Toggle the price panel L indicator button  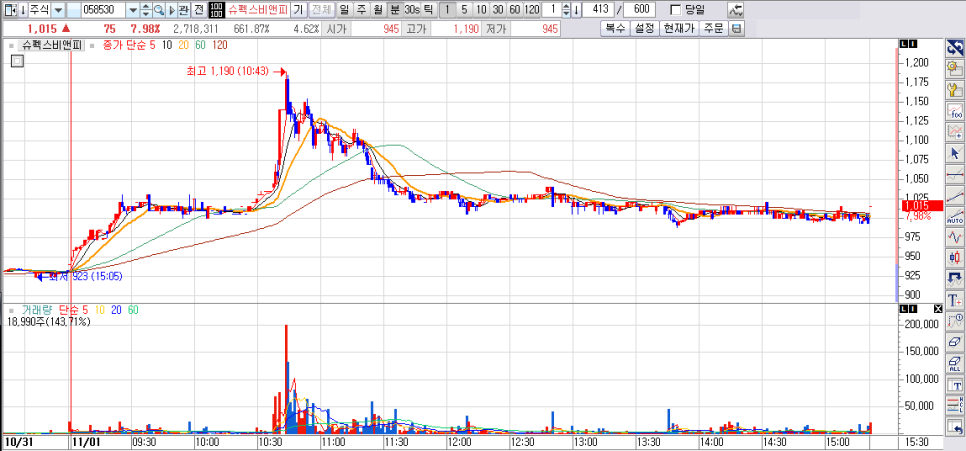pos(904,44)
